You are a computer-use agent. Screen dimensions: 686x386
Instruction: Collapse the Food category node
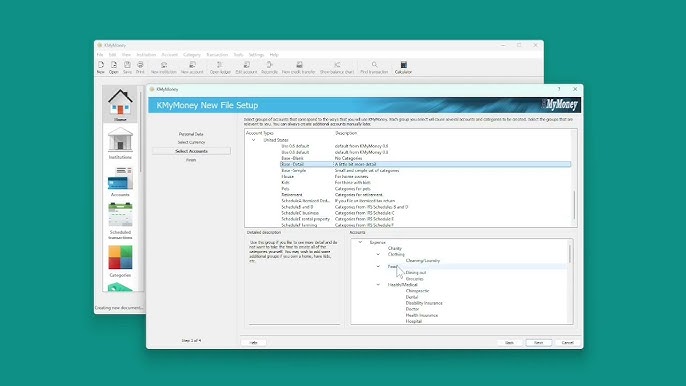[x=378, y=267]
